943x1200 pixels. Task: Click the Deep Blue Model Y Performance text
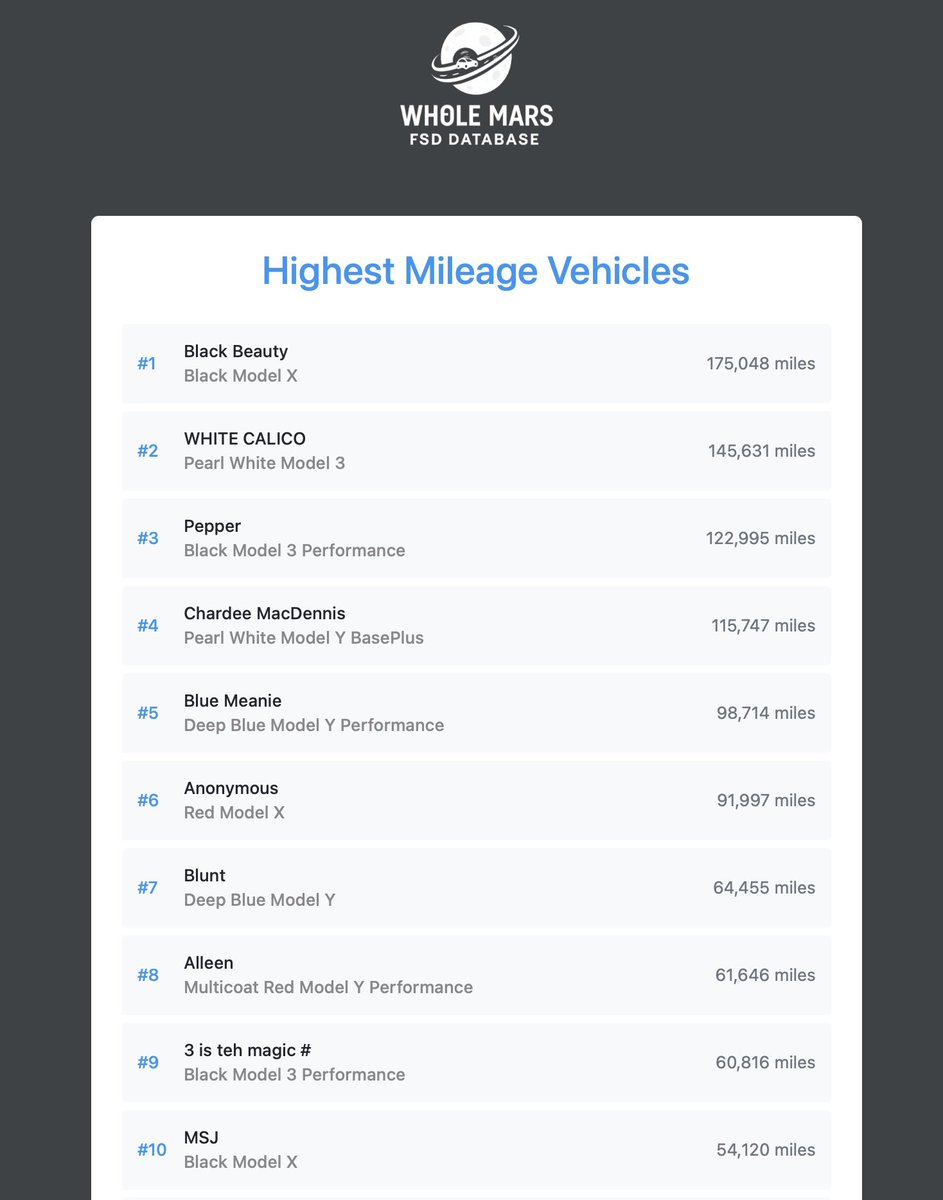[314, 725]
